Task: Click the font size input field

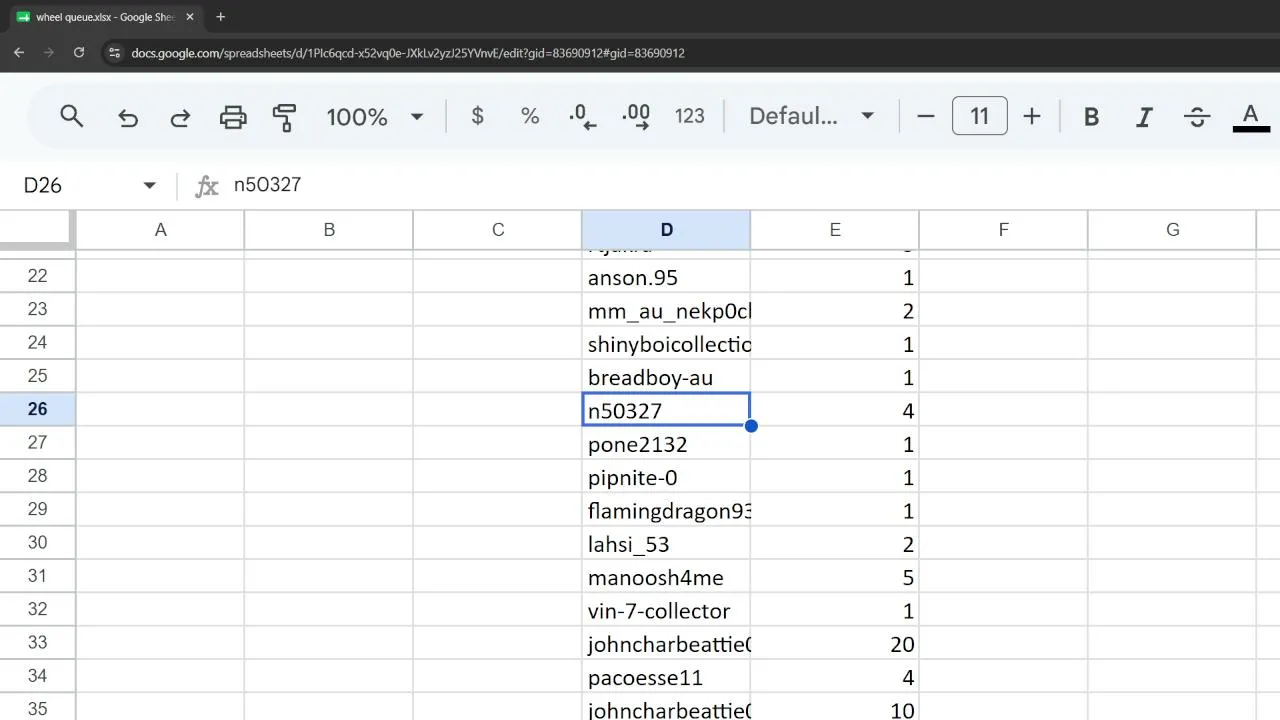Action: pyautogui.click(x=980, y=116)
